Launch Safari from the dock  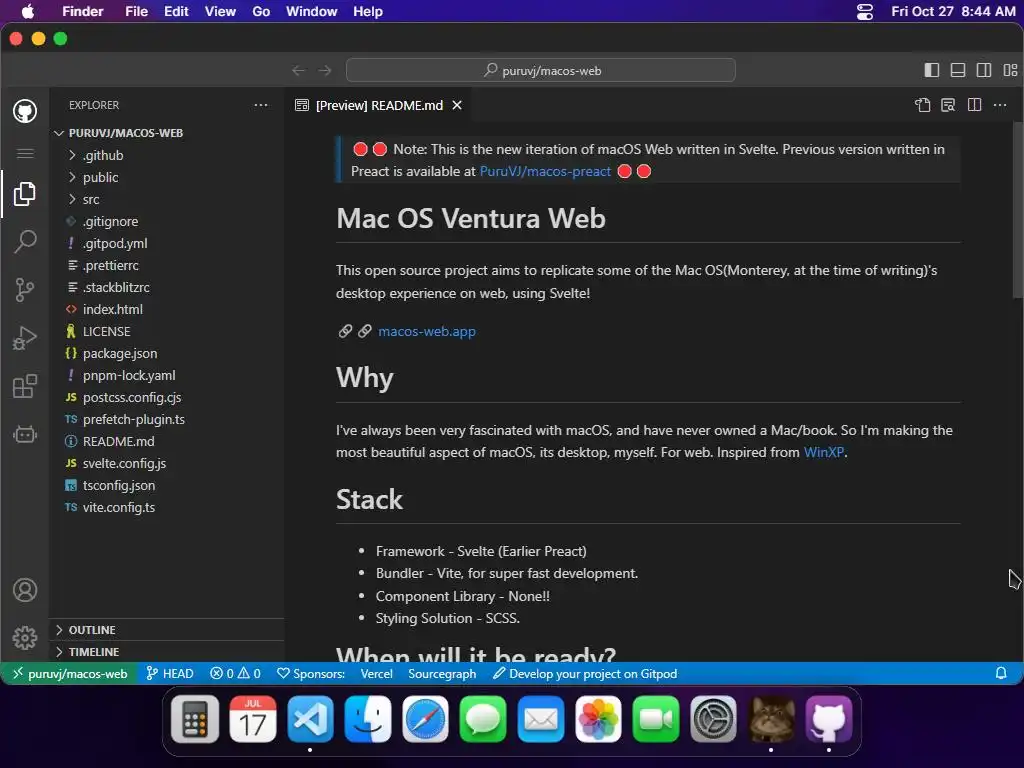click(x=425, y=719)
